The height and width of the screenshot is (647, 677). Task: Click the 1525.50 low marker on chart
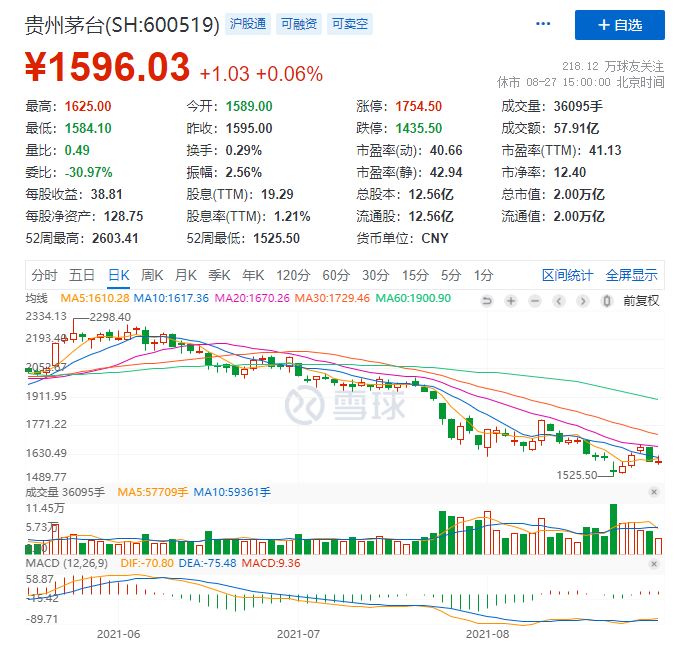tap(576, 475)
